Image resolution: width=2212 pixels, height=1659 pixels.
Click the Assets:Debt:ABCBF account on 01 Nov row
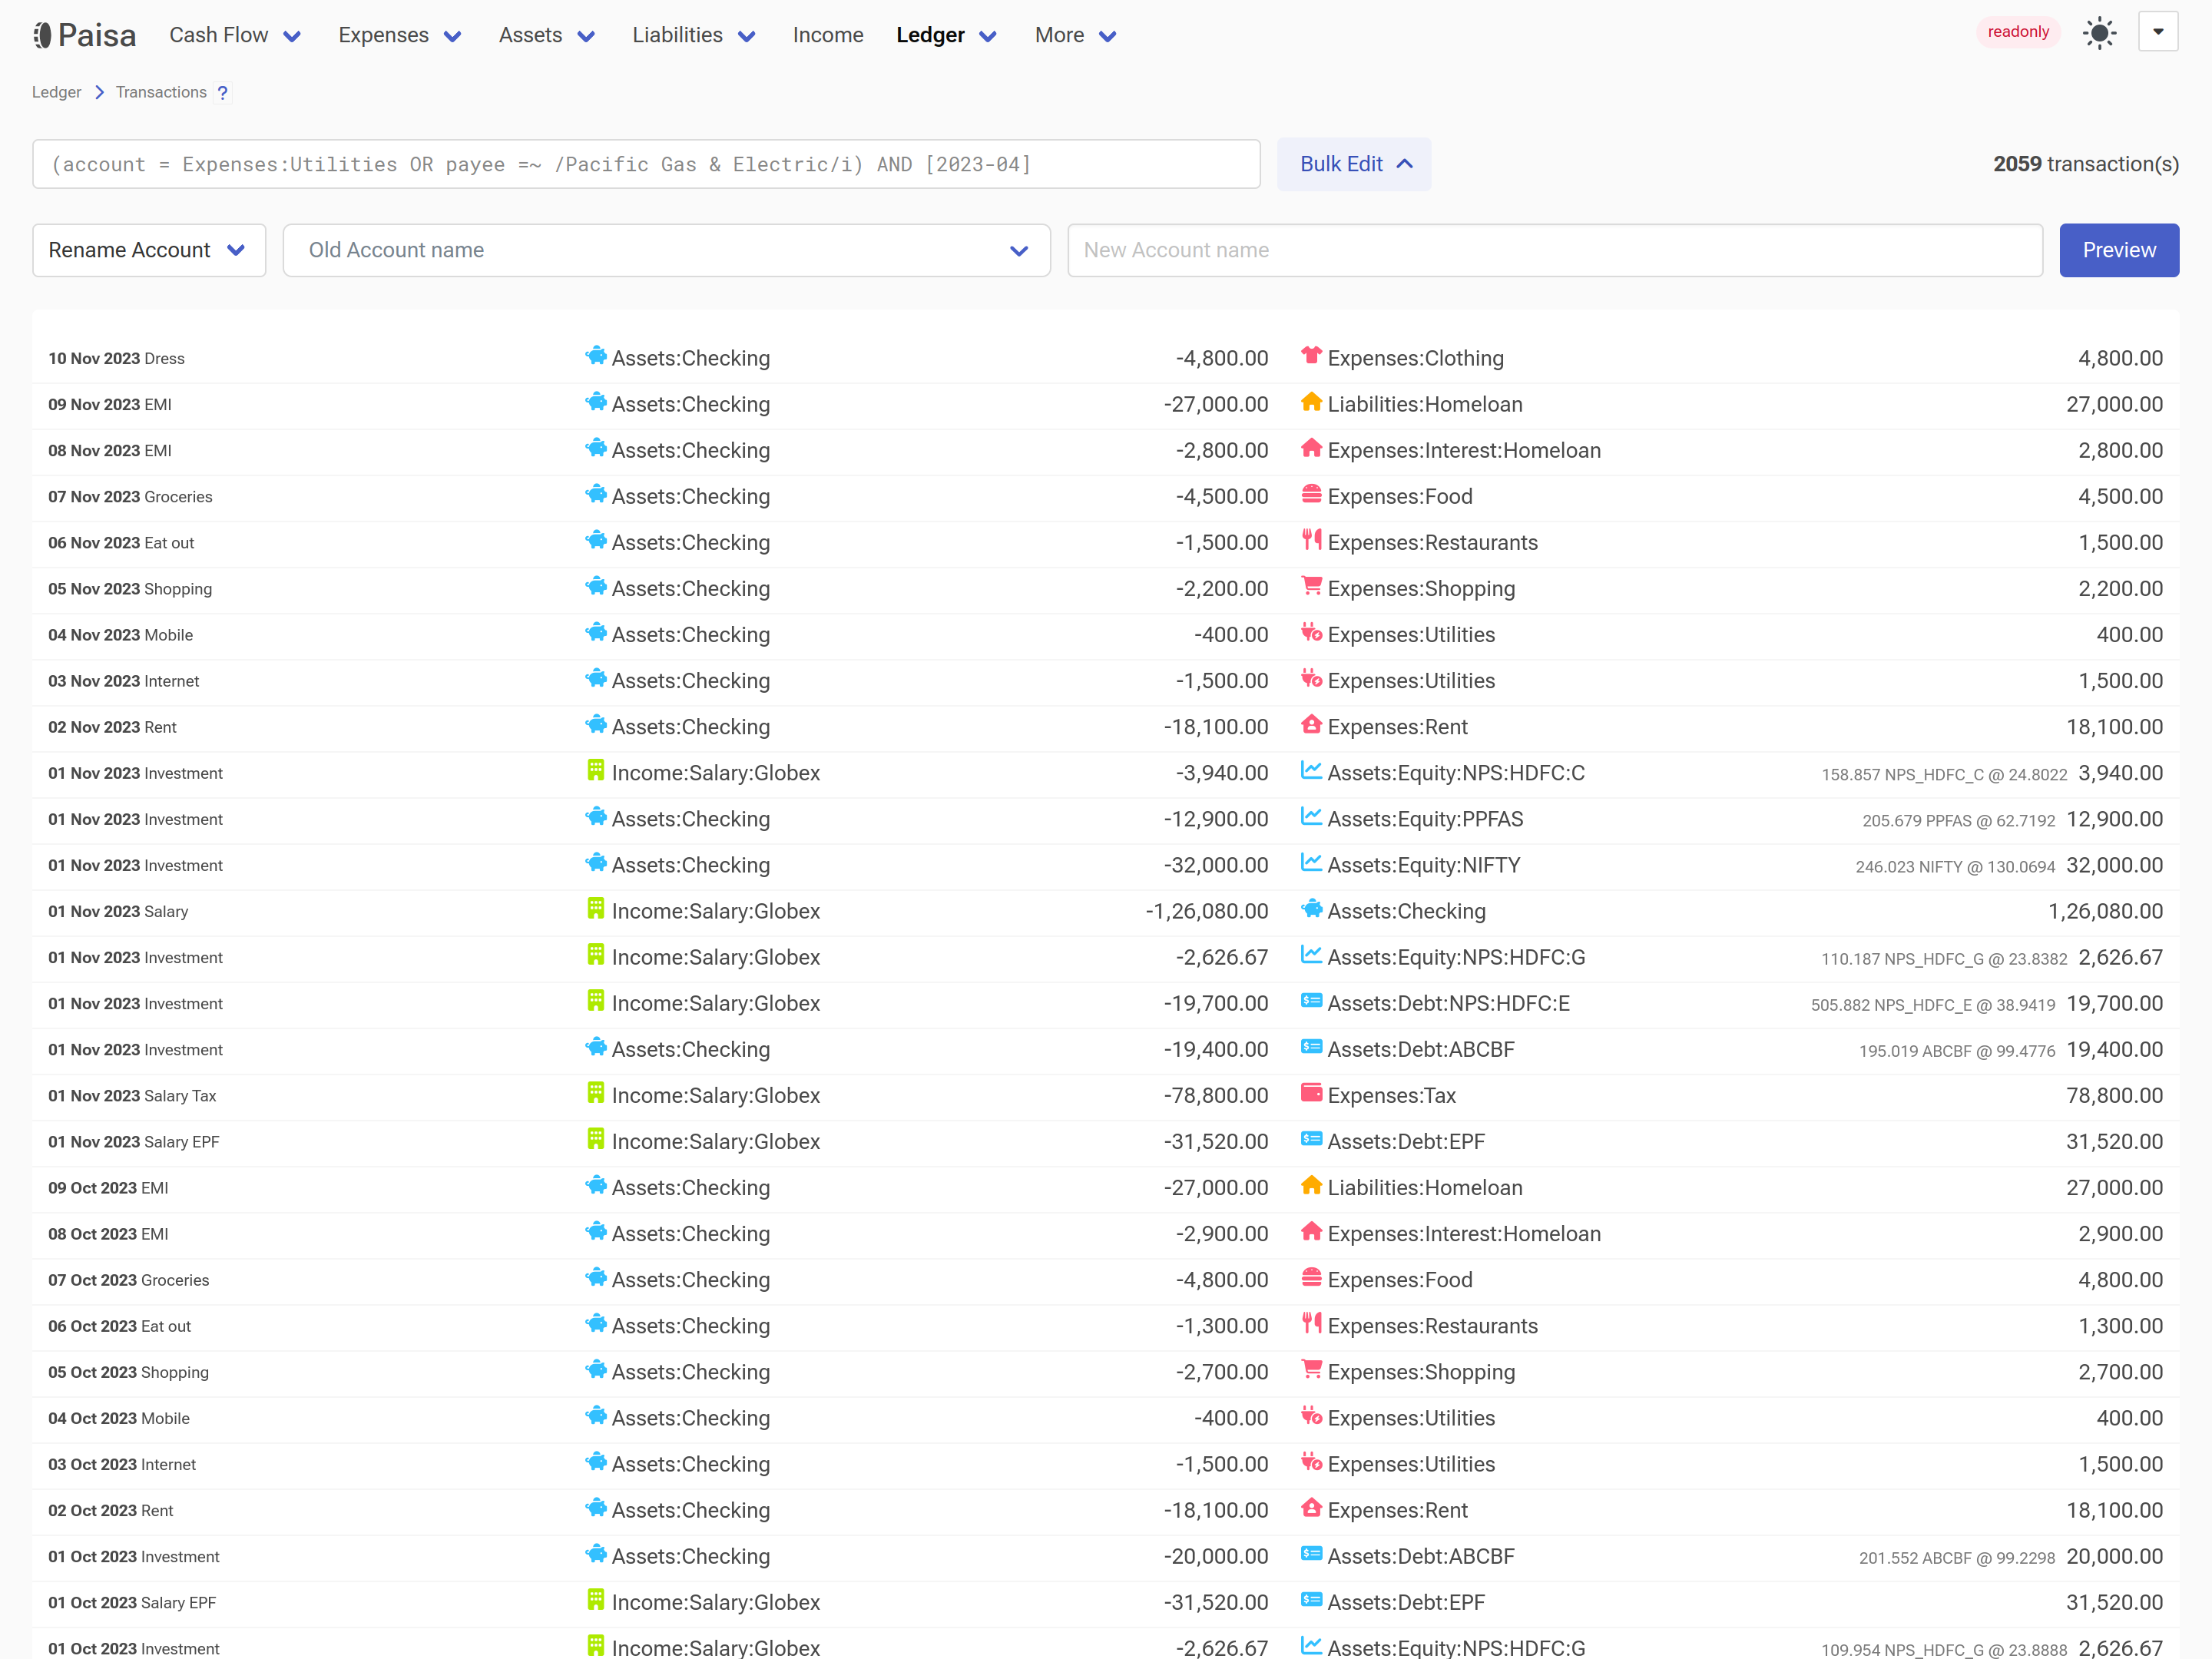click(1421, 1049)
